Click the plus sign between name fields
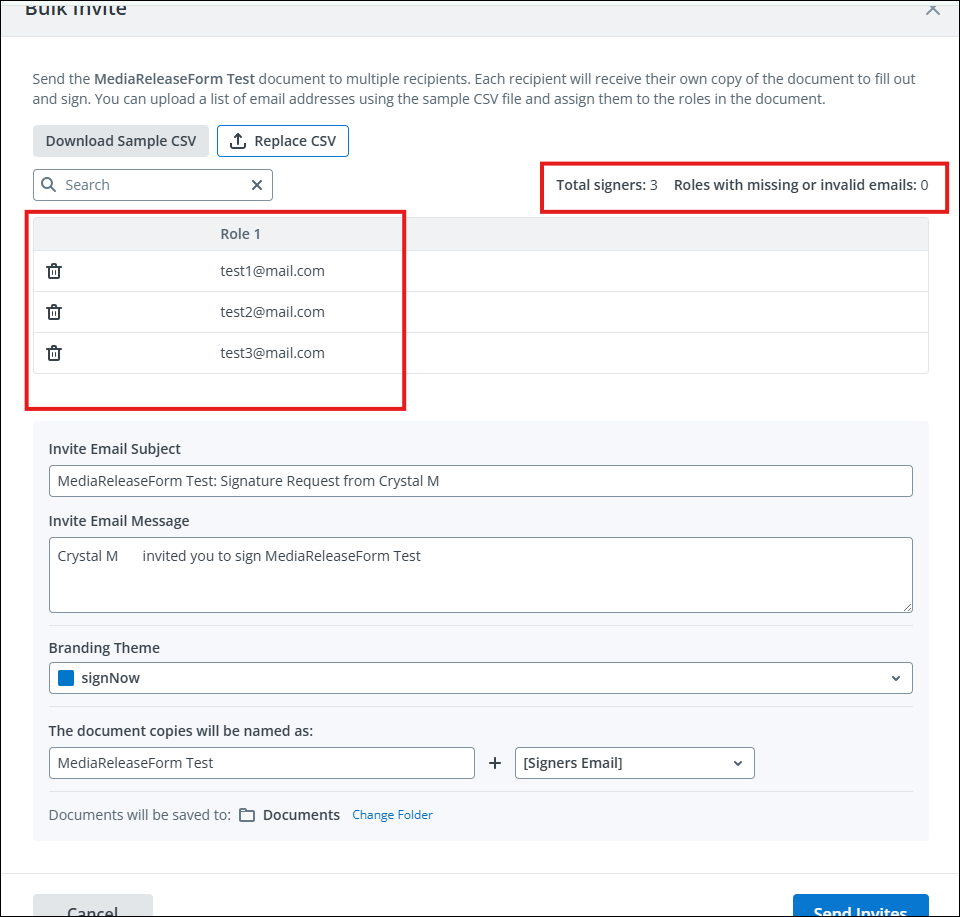This screenshot has height=917, width=960. [x=495, y=763]
